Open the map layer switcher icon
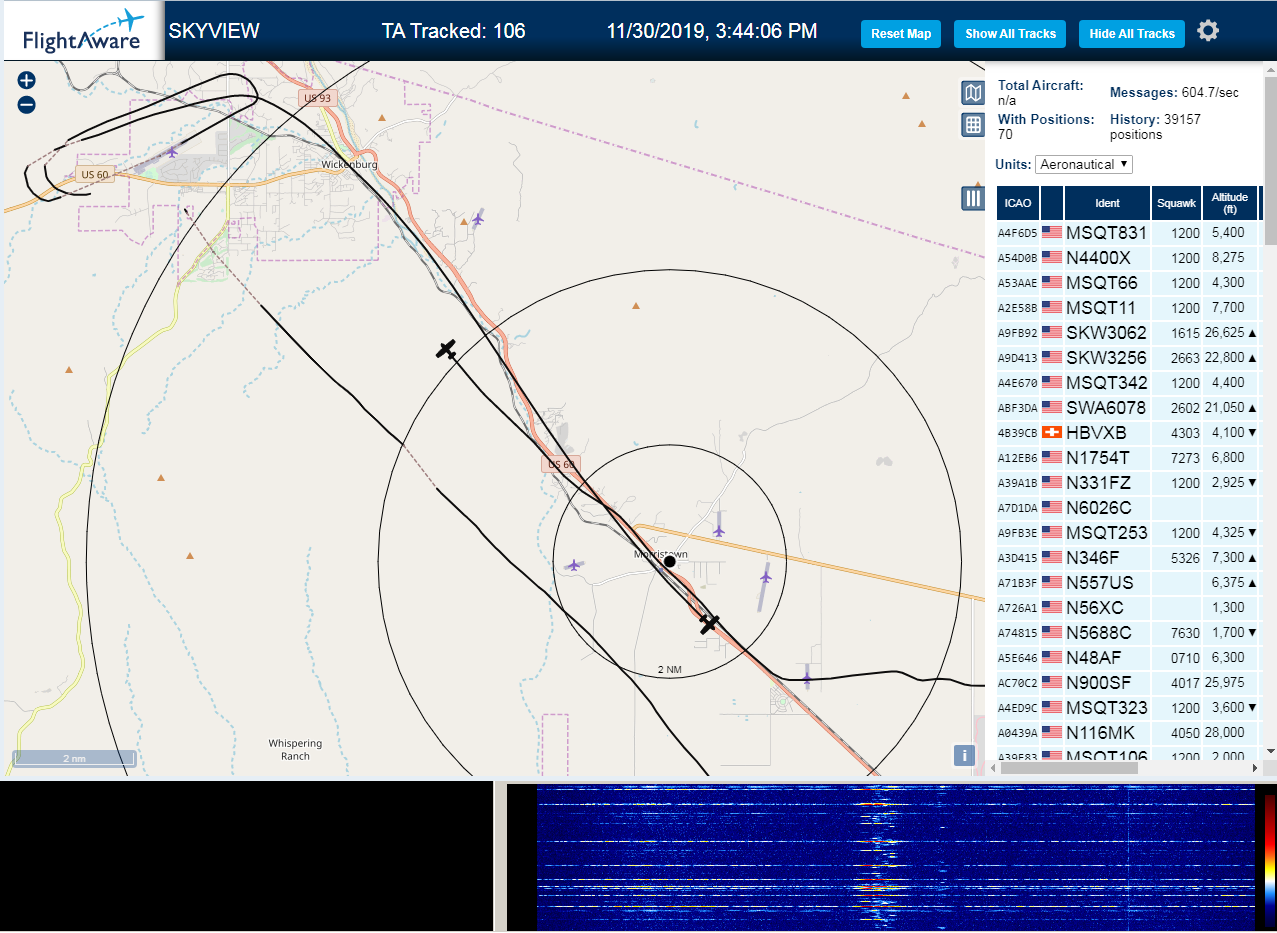Image resolution: width=1277 pixels, height=933 pixels. 973,93
